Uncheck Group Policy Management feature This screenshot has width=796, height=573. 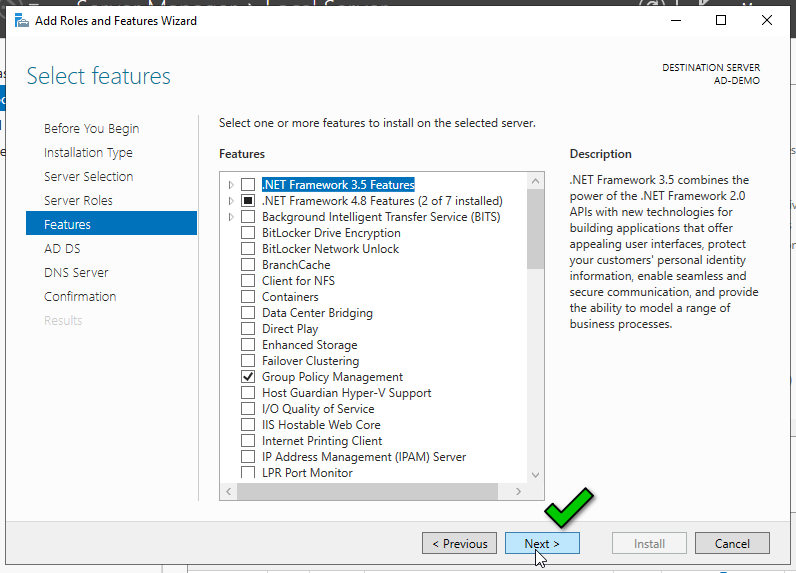click(248, 377)
